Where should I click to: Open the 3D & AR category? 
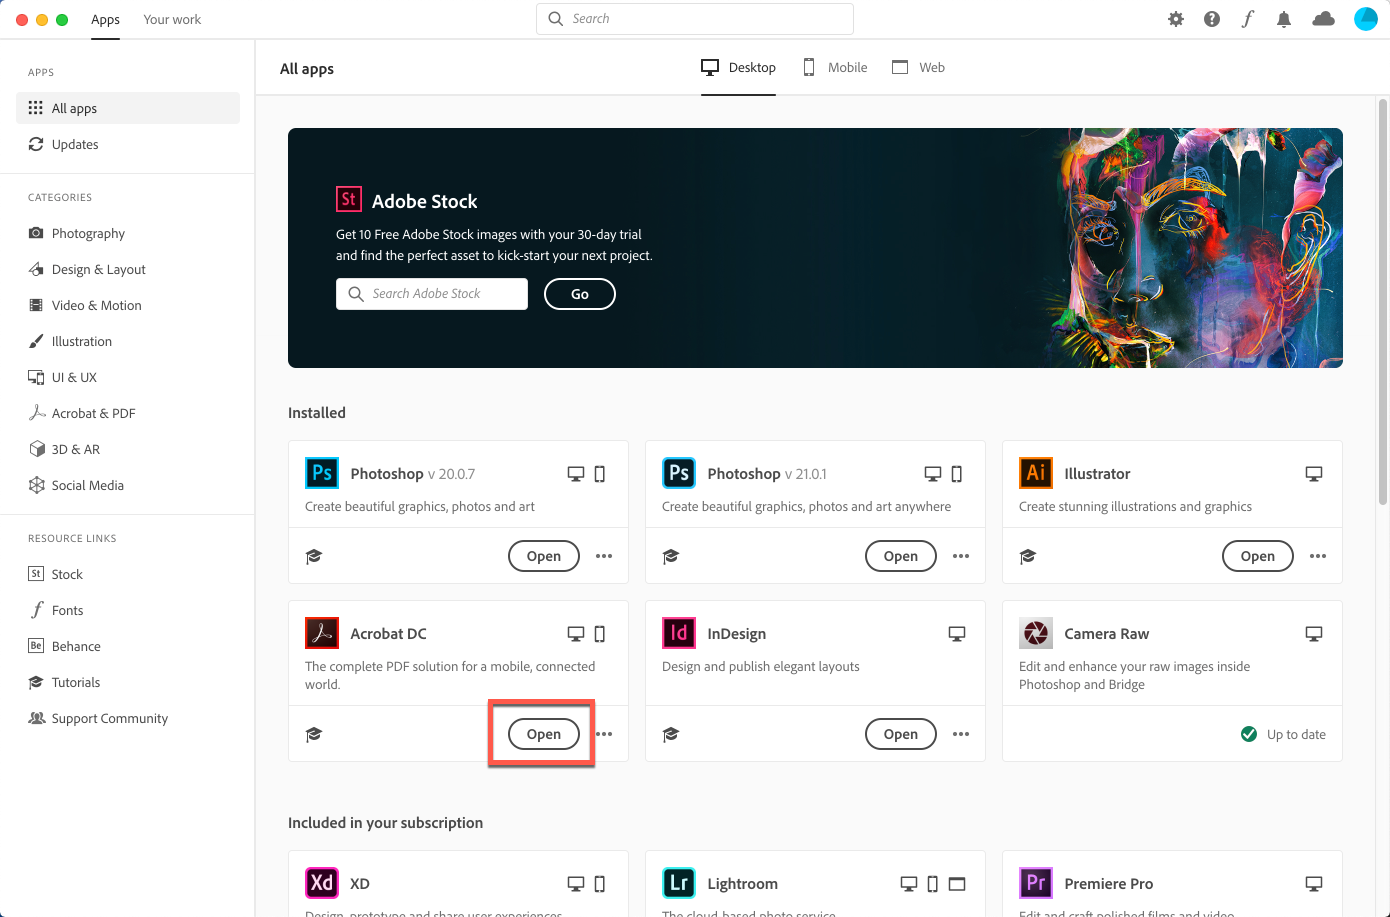[128, 449]
